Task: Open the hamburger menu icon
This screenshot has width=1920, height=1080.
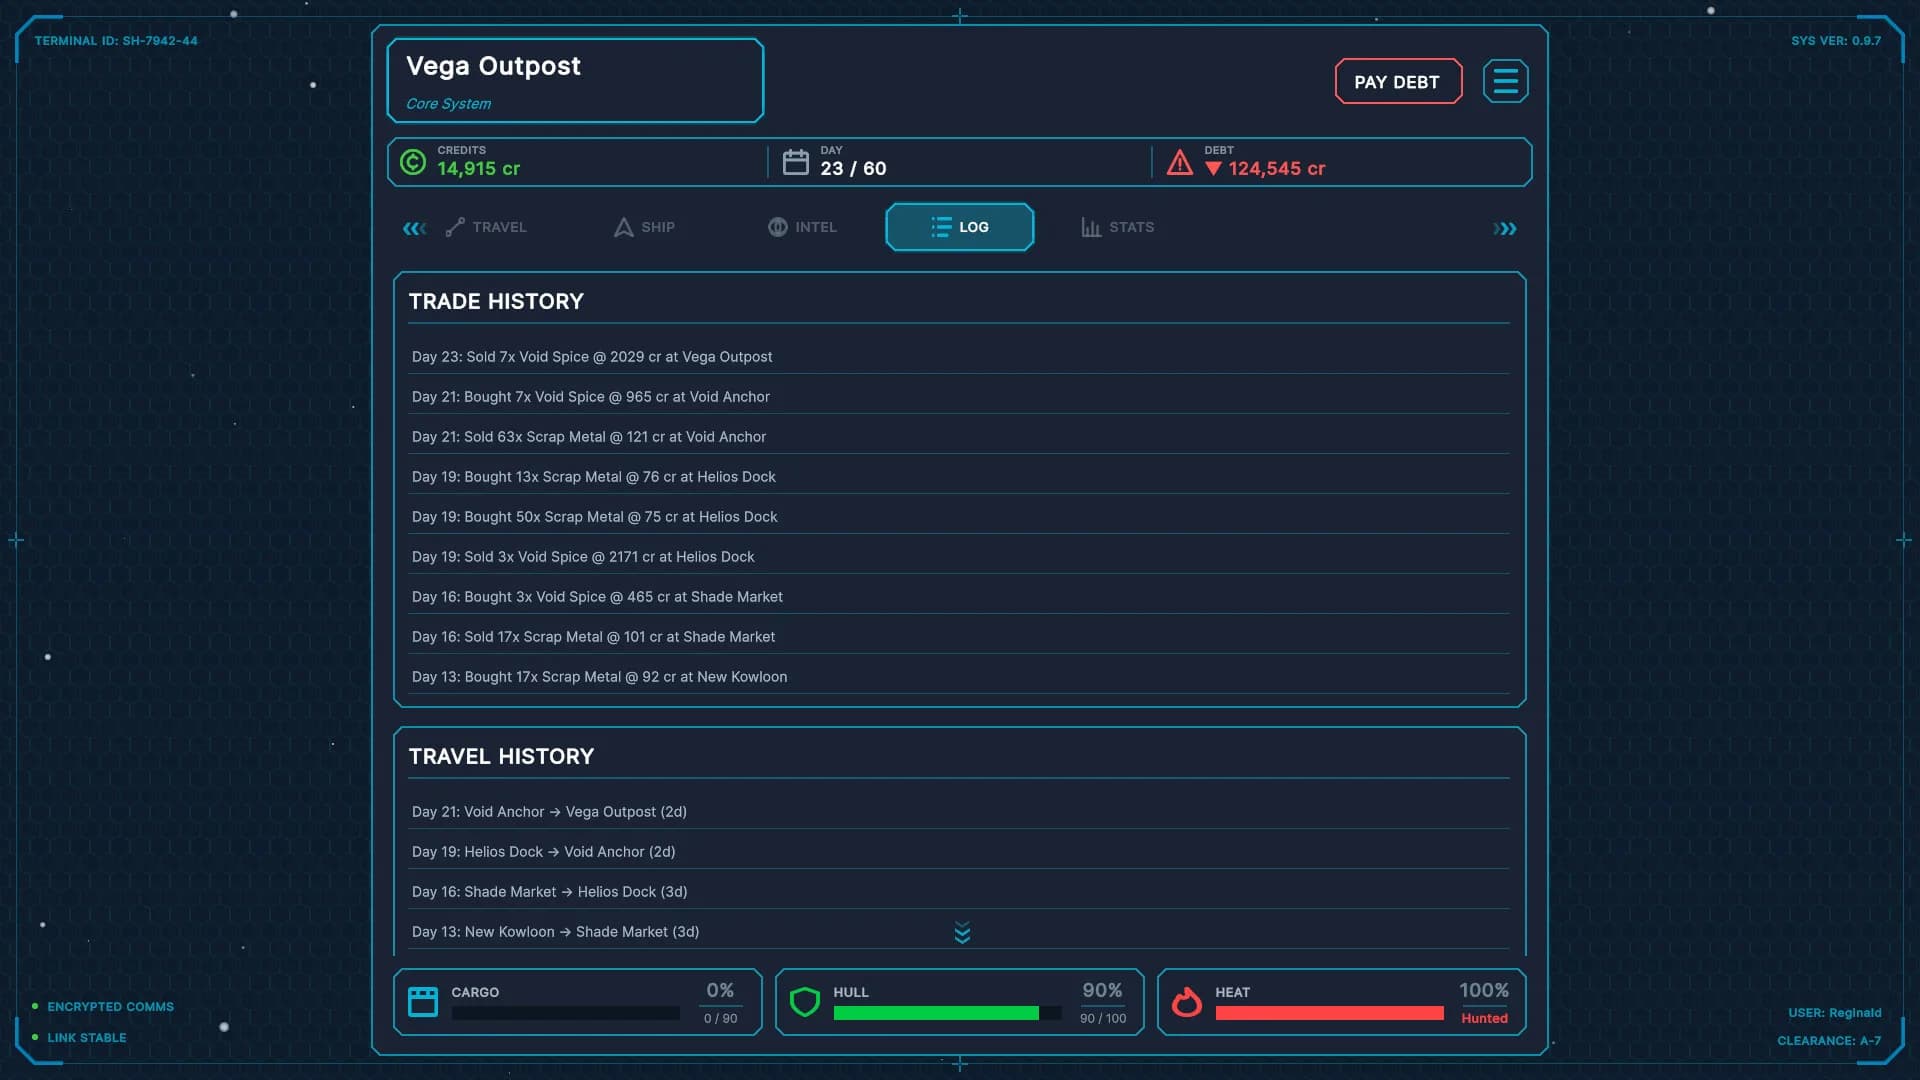Action: tap(1505, 82)
